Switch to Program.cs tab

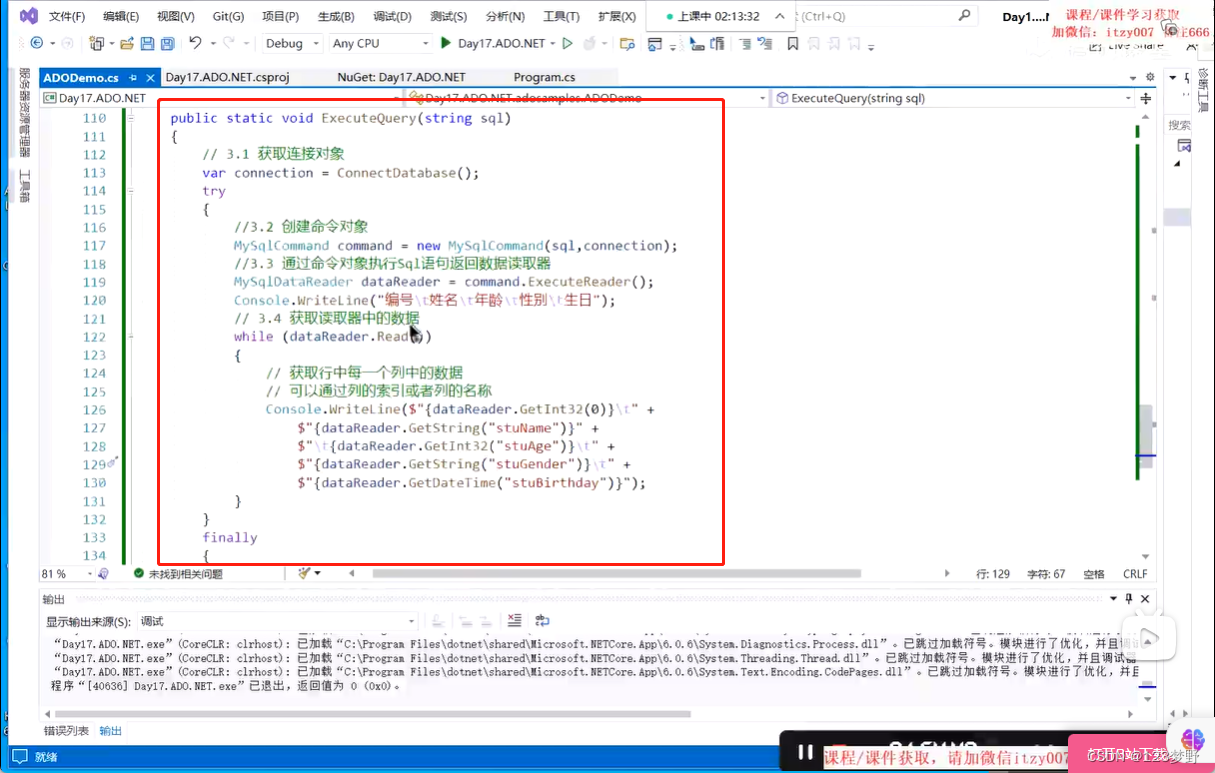pyautogui.click(x=544, y=77)
